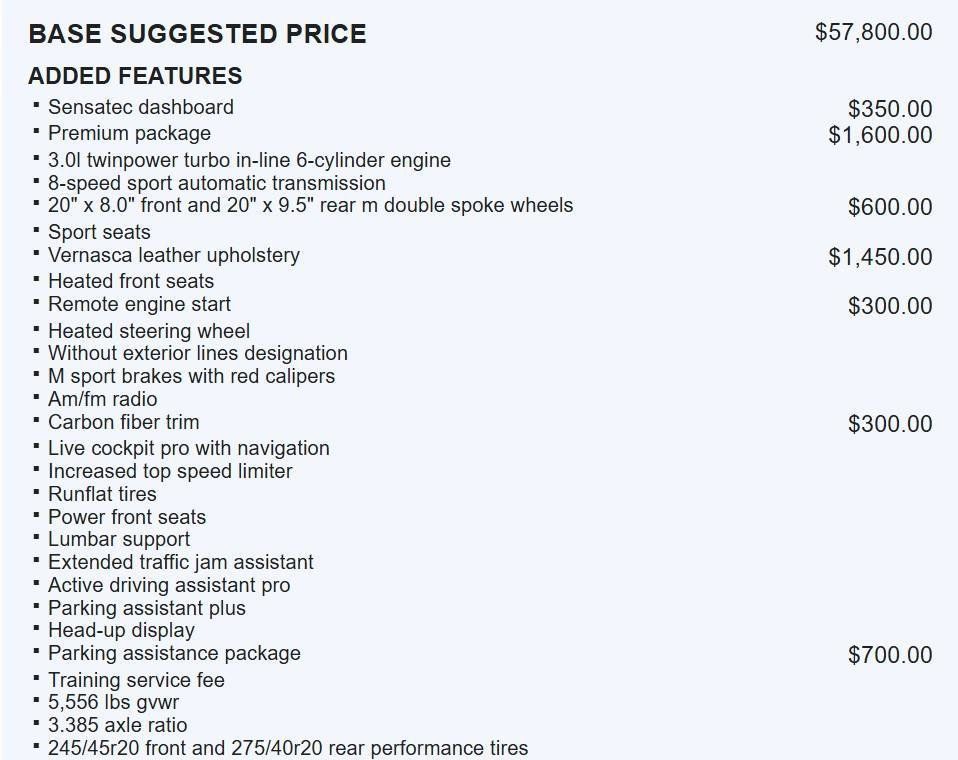Viewport: 958px width, 760px height.
Task: Select the Head-up display feature line
Action: pyautogui.click(x=121, y=630)
